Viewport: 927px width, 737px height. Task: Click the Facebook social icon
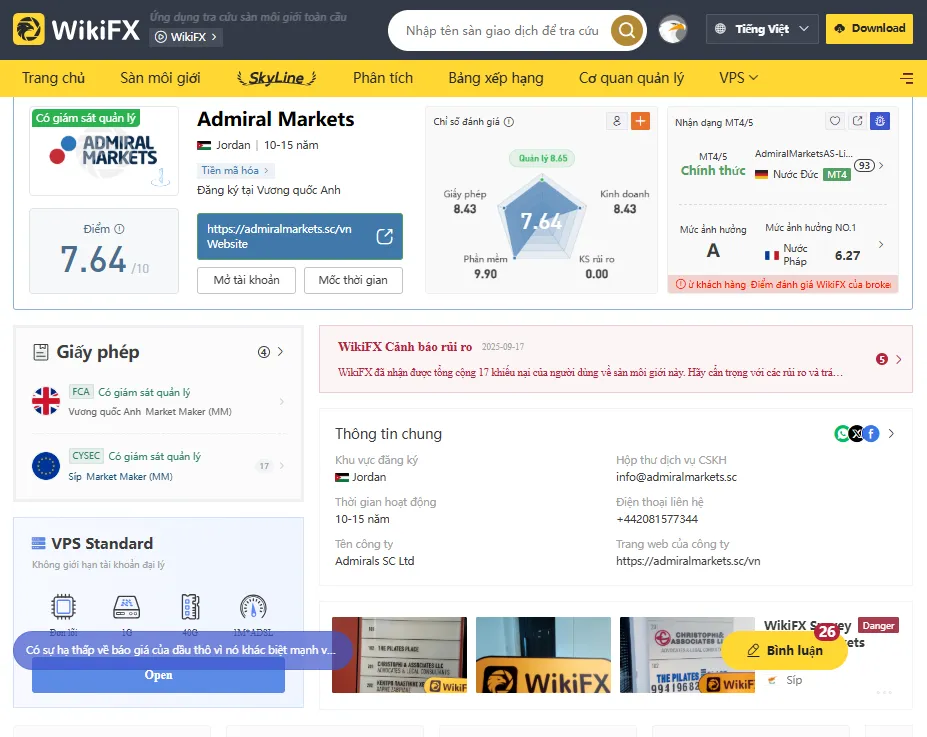871,434
